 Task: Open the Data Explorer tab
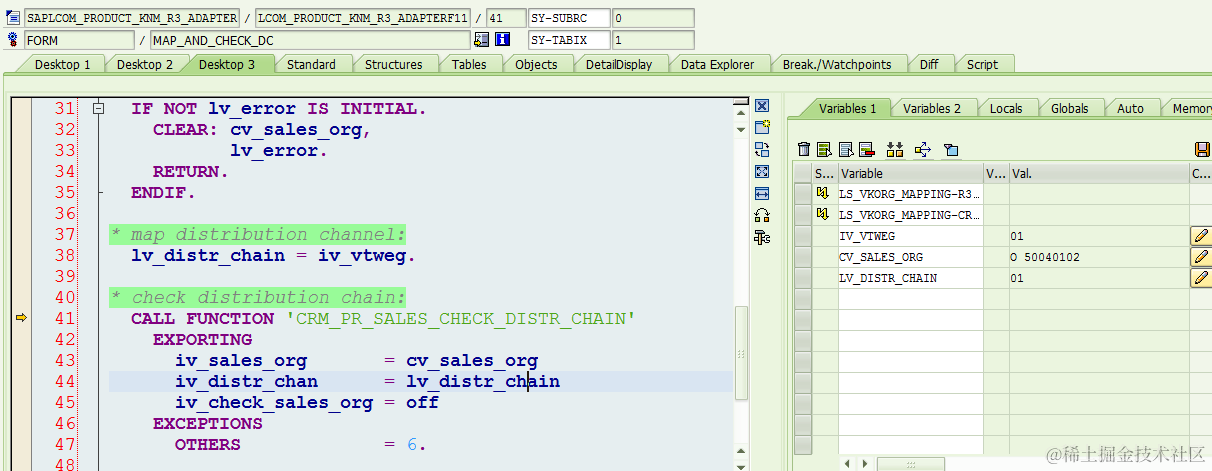(x=717, y=64)
